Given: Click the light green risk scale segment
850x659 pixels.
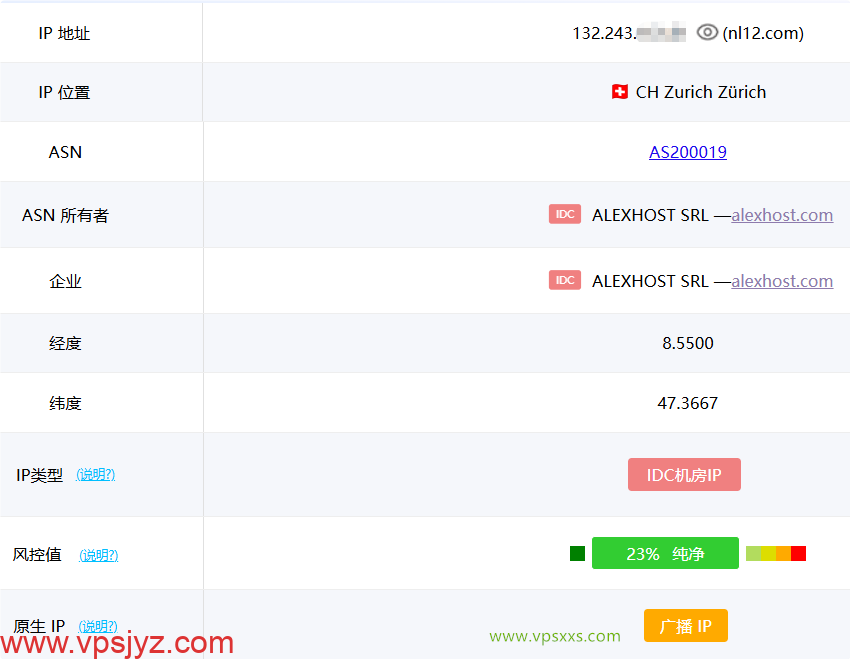Looking at the screenshot, I should [754, 553].
